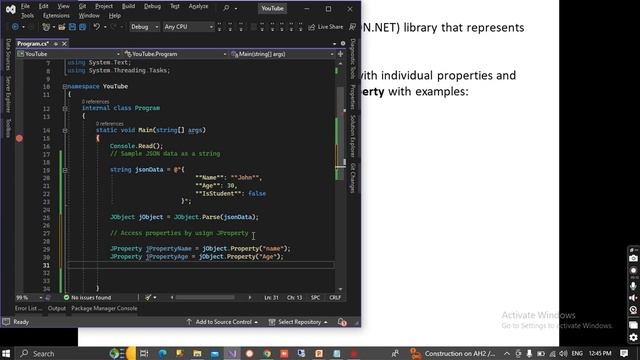Open the Extensions menu
This screenshot has width=640, height=360.
click(x=56, y=16)
